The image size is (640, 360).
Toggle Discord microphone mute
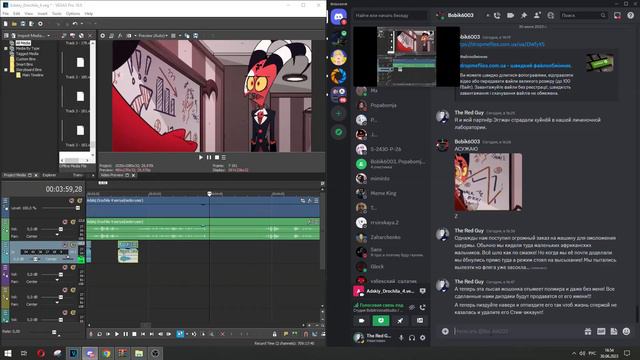click(x=401, y=338)
